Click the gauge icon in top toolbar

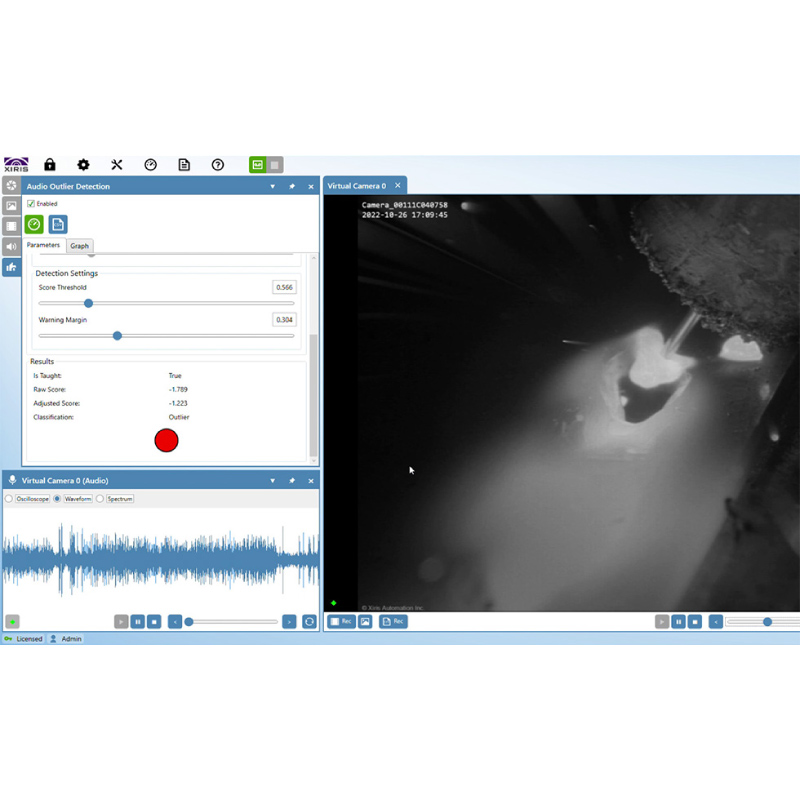pos(151,164)
